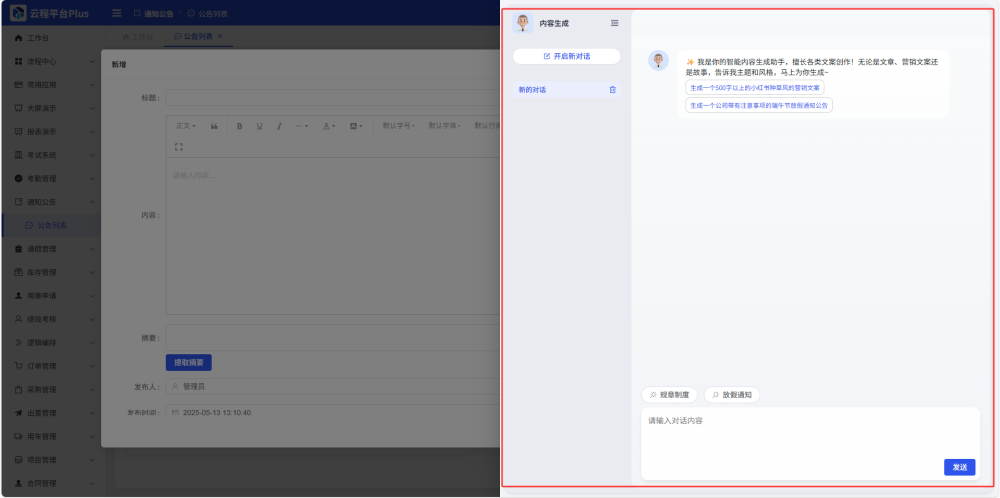Click the 标题 input field

(x=333, y=98)
